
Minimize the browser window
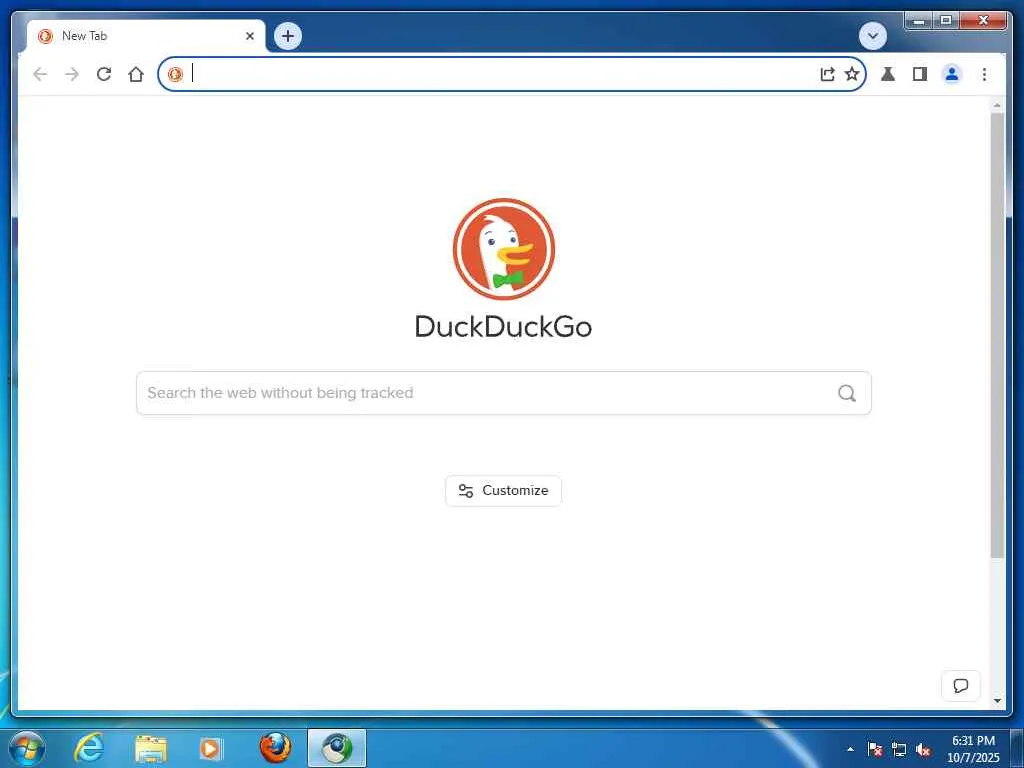(x=918, y=21)
